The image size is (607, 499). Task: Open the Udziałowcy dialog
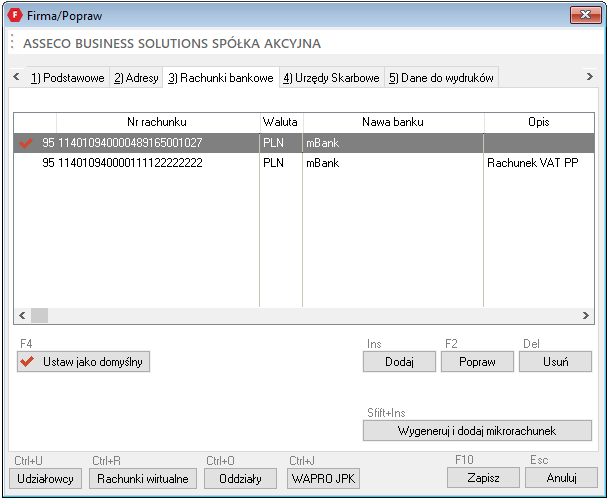tap(45, 478)
